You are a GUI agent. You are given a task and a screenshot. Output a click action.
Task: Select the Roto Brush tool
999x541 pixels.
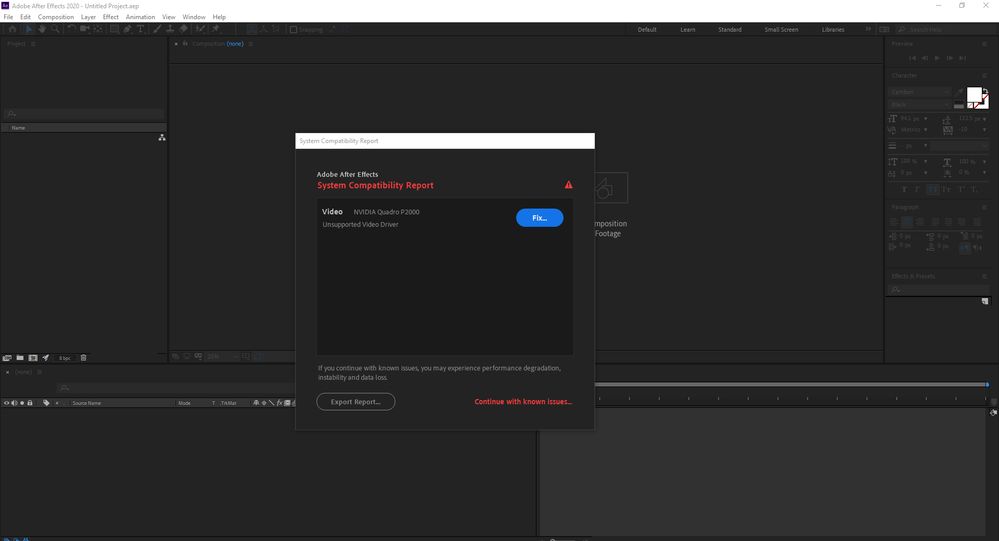coord(200,29)
